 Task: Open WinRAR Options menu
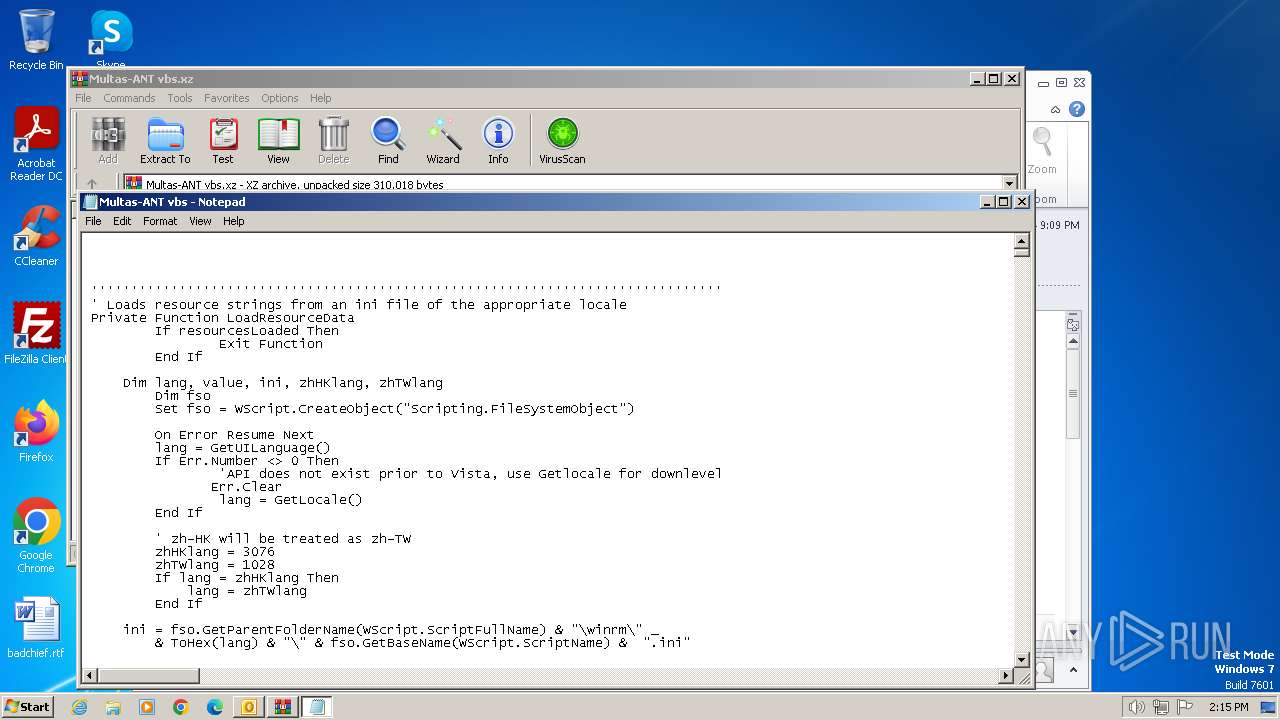point(280,98)
